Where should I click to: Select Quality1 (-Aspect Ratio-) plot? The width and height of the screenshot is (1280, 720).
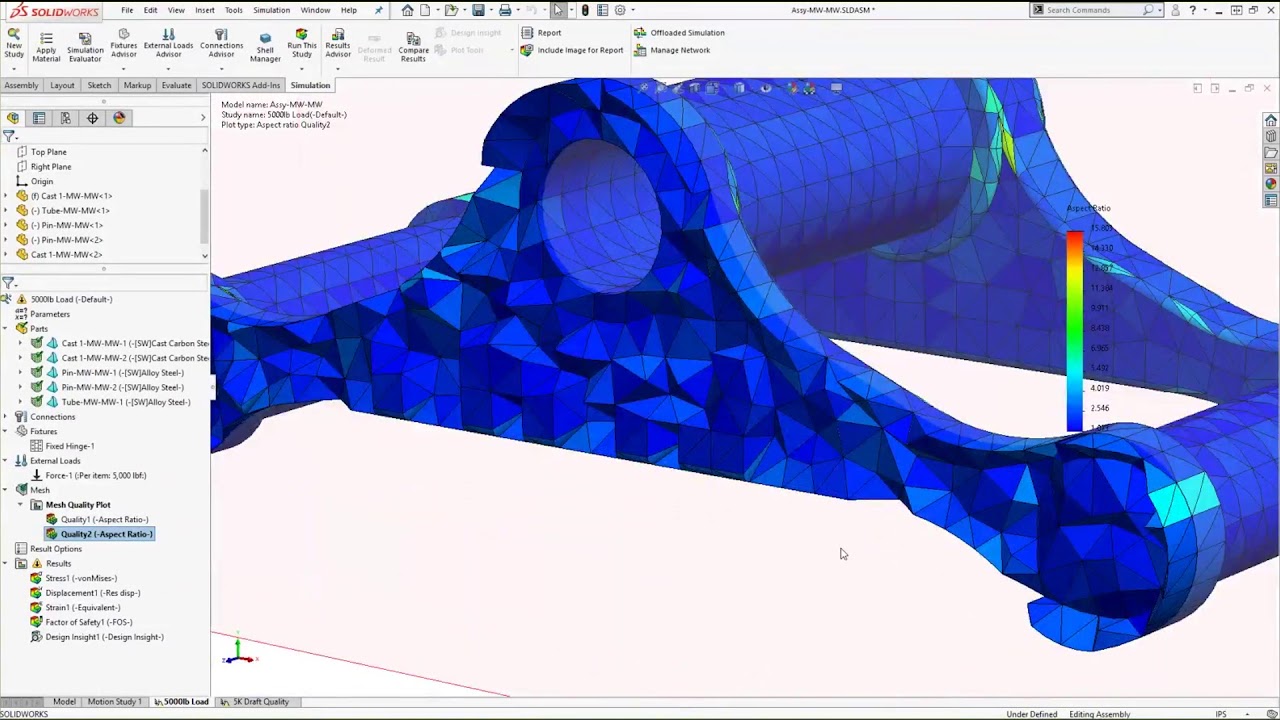[97, 520]
